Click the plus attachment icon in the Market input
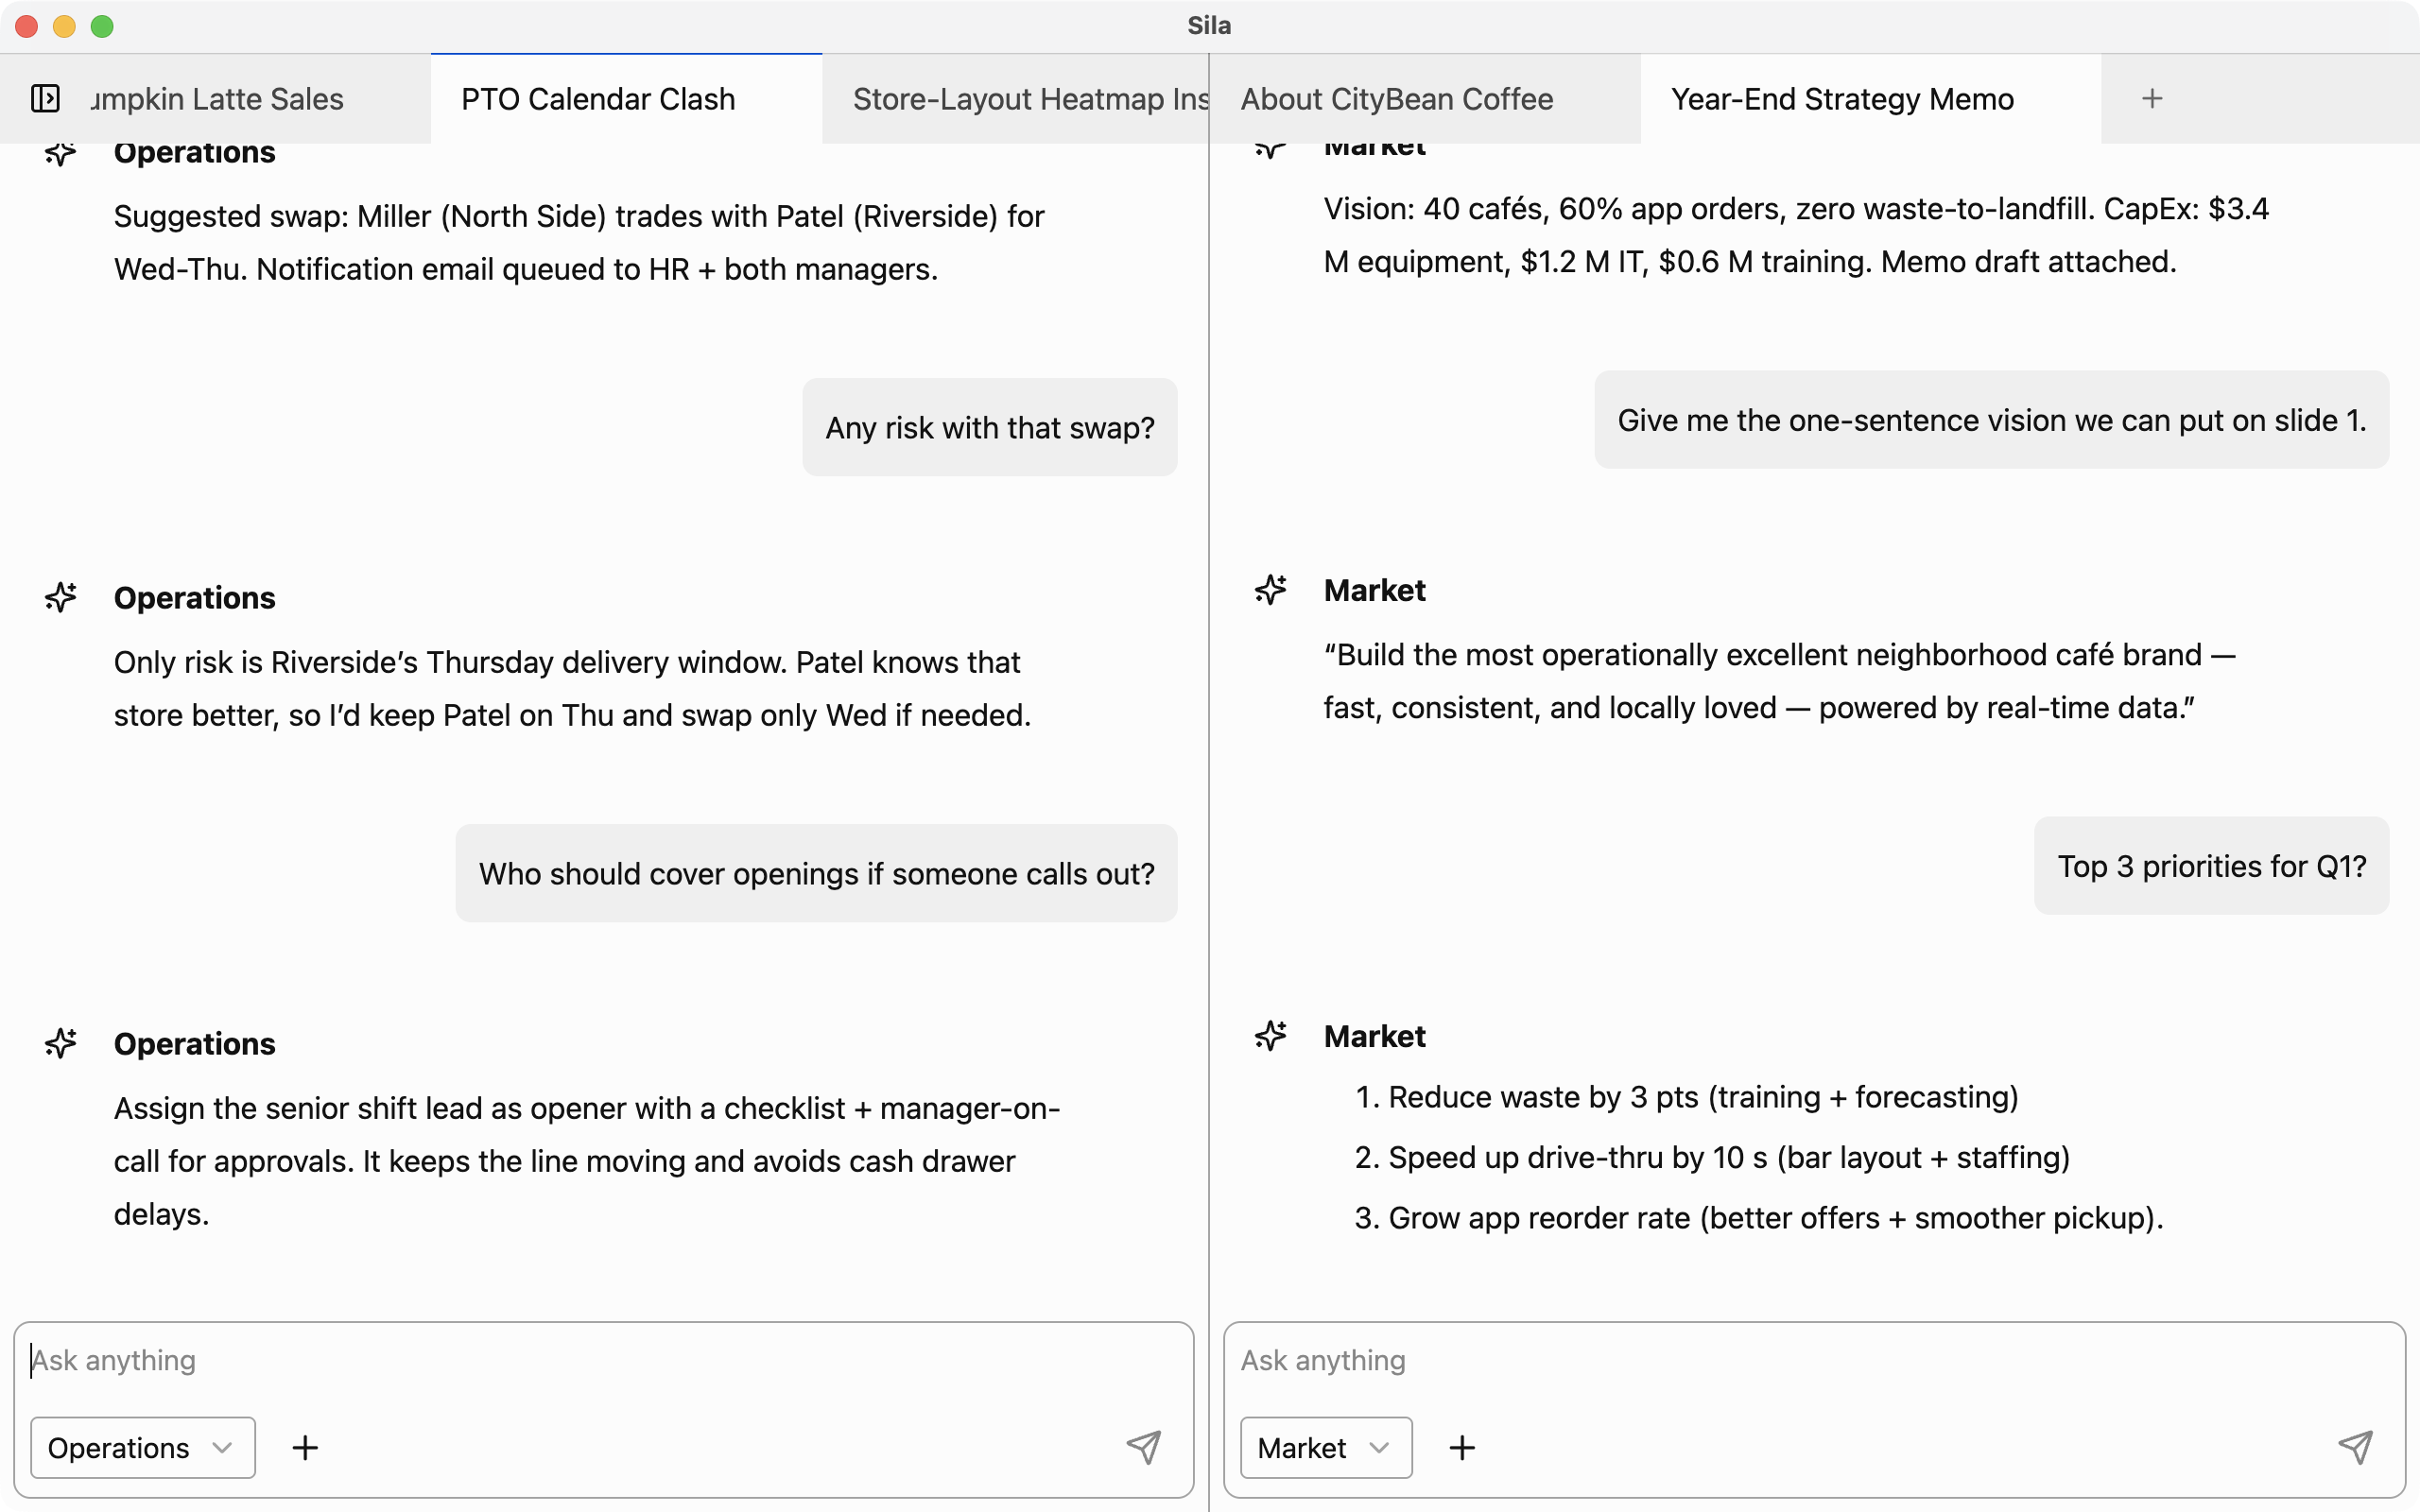The image size is (2420, 1512). (1462, 1446)
